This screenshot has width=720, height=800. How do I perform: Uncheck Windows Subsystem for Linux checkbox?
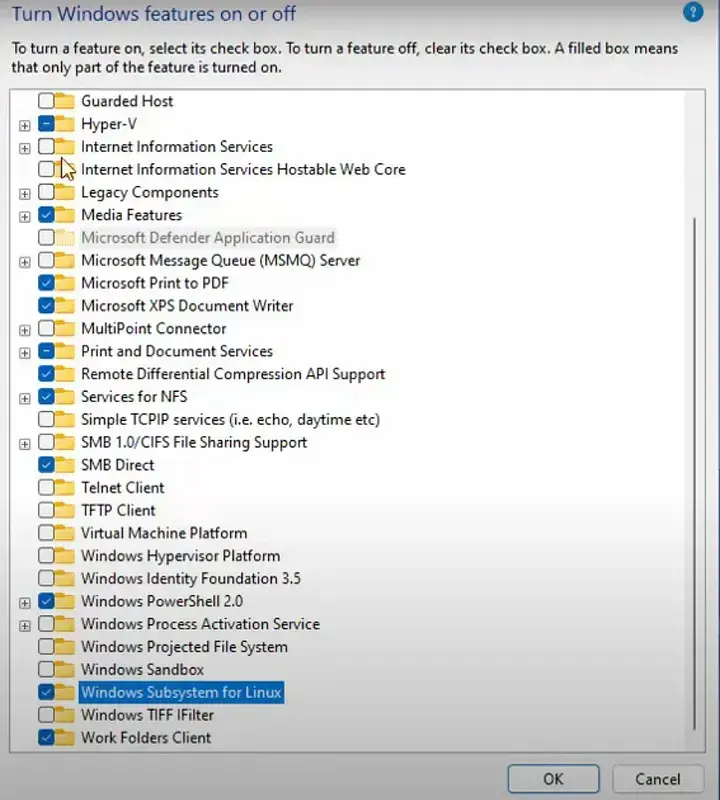pyautogui.click(x=46, y=692)
